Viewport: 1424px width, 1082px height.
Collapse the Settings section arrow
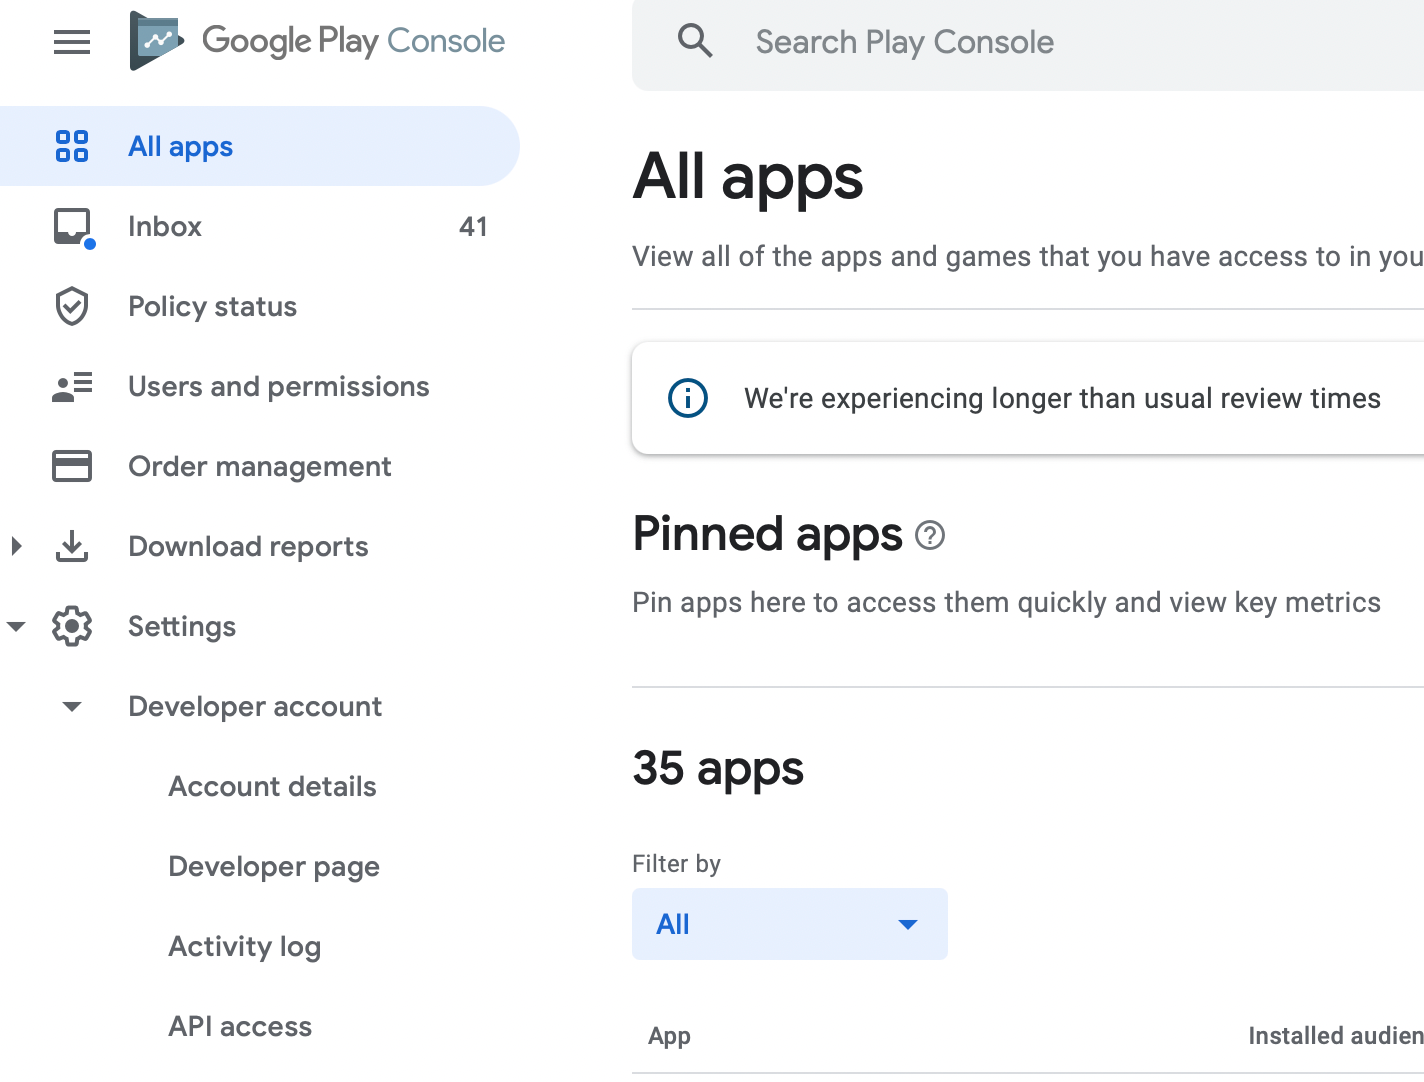(x=16, y=627)
